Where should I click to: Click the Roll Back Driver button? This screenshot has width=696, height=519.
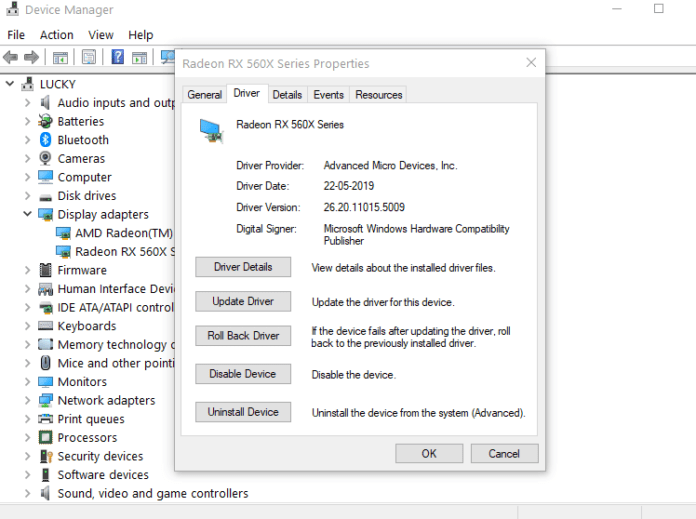tap(243, 336)
